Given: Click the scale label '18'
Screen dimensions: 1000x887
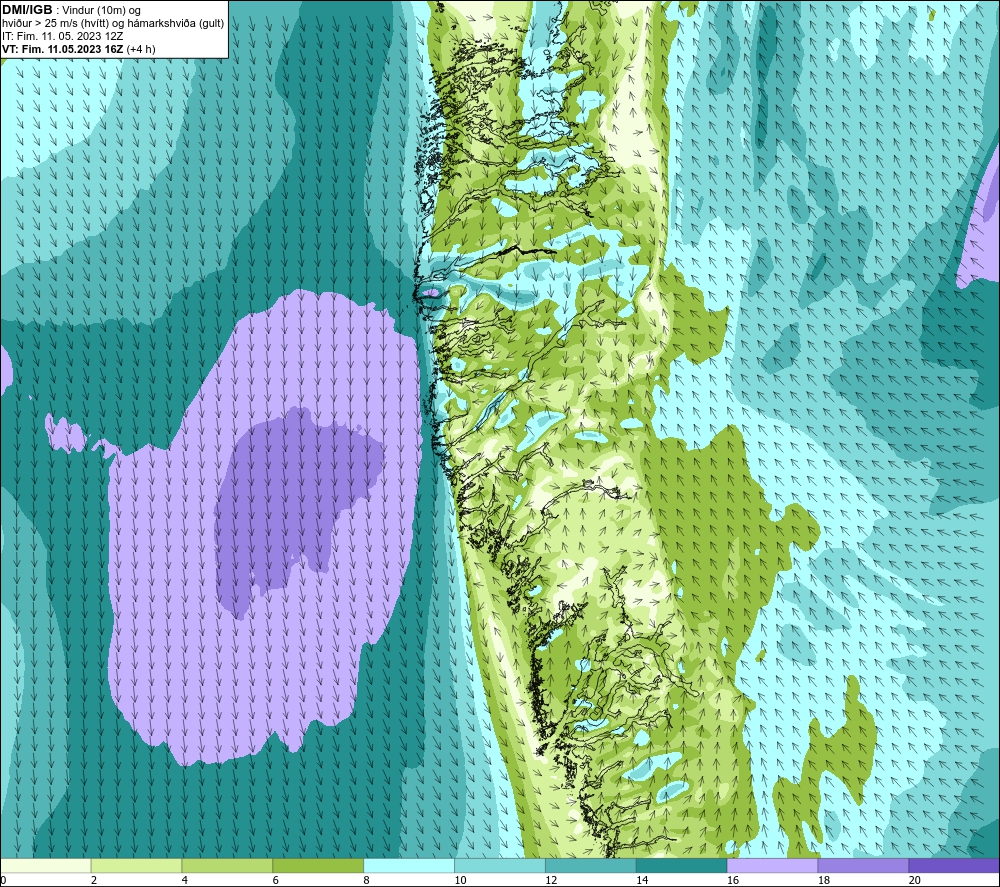Looking at the screenshot, I should click(x=823, y=880).
